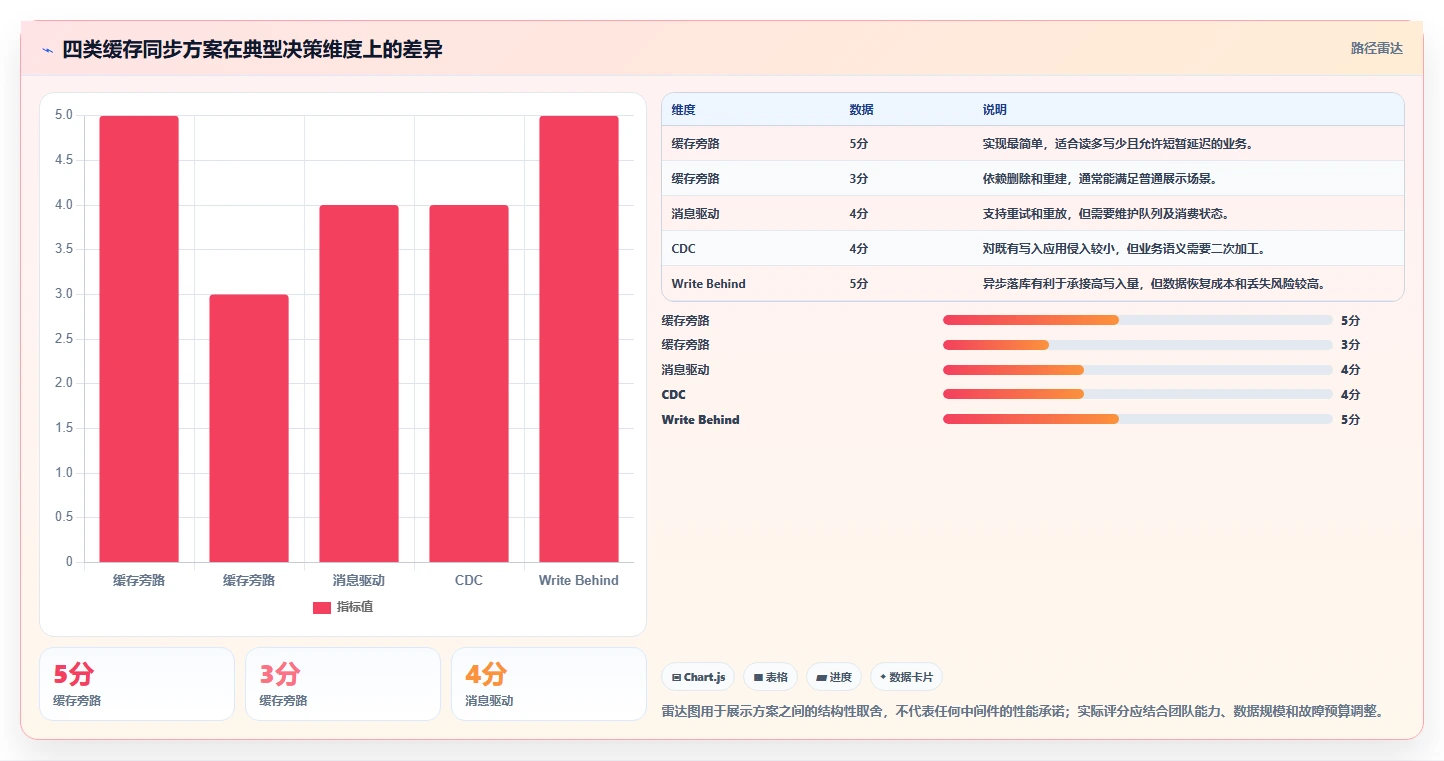
Task: Click the CDC progress bar
Action: click(1138, 394)
